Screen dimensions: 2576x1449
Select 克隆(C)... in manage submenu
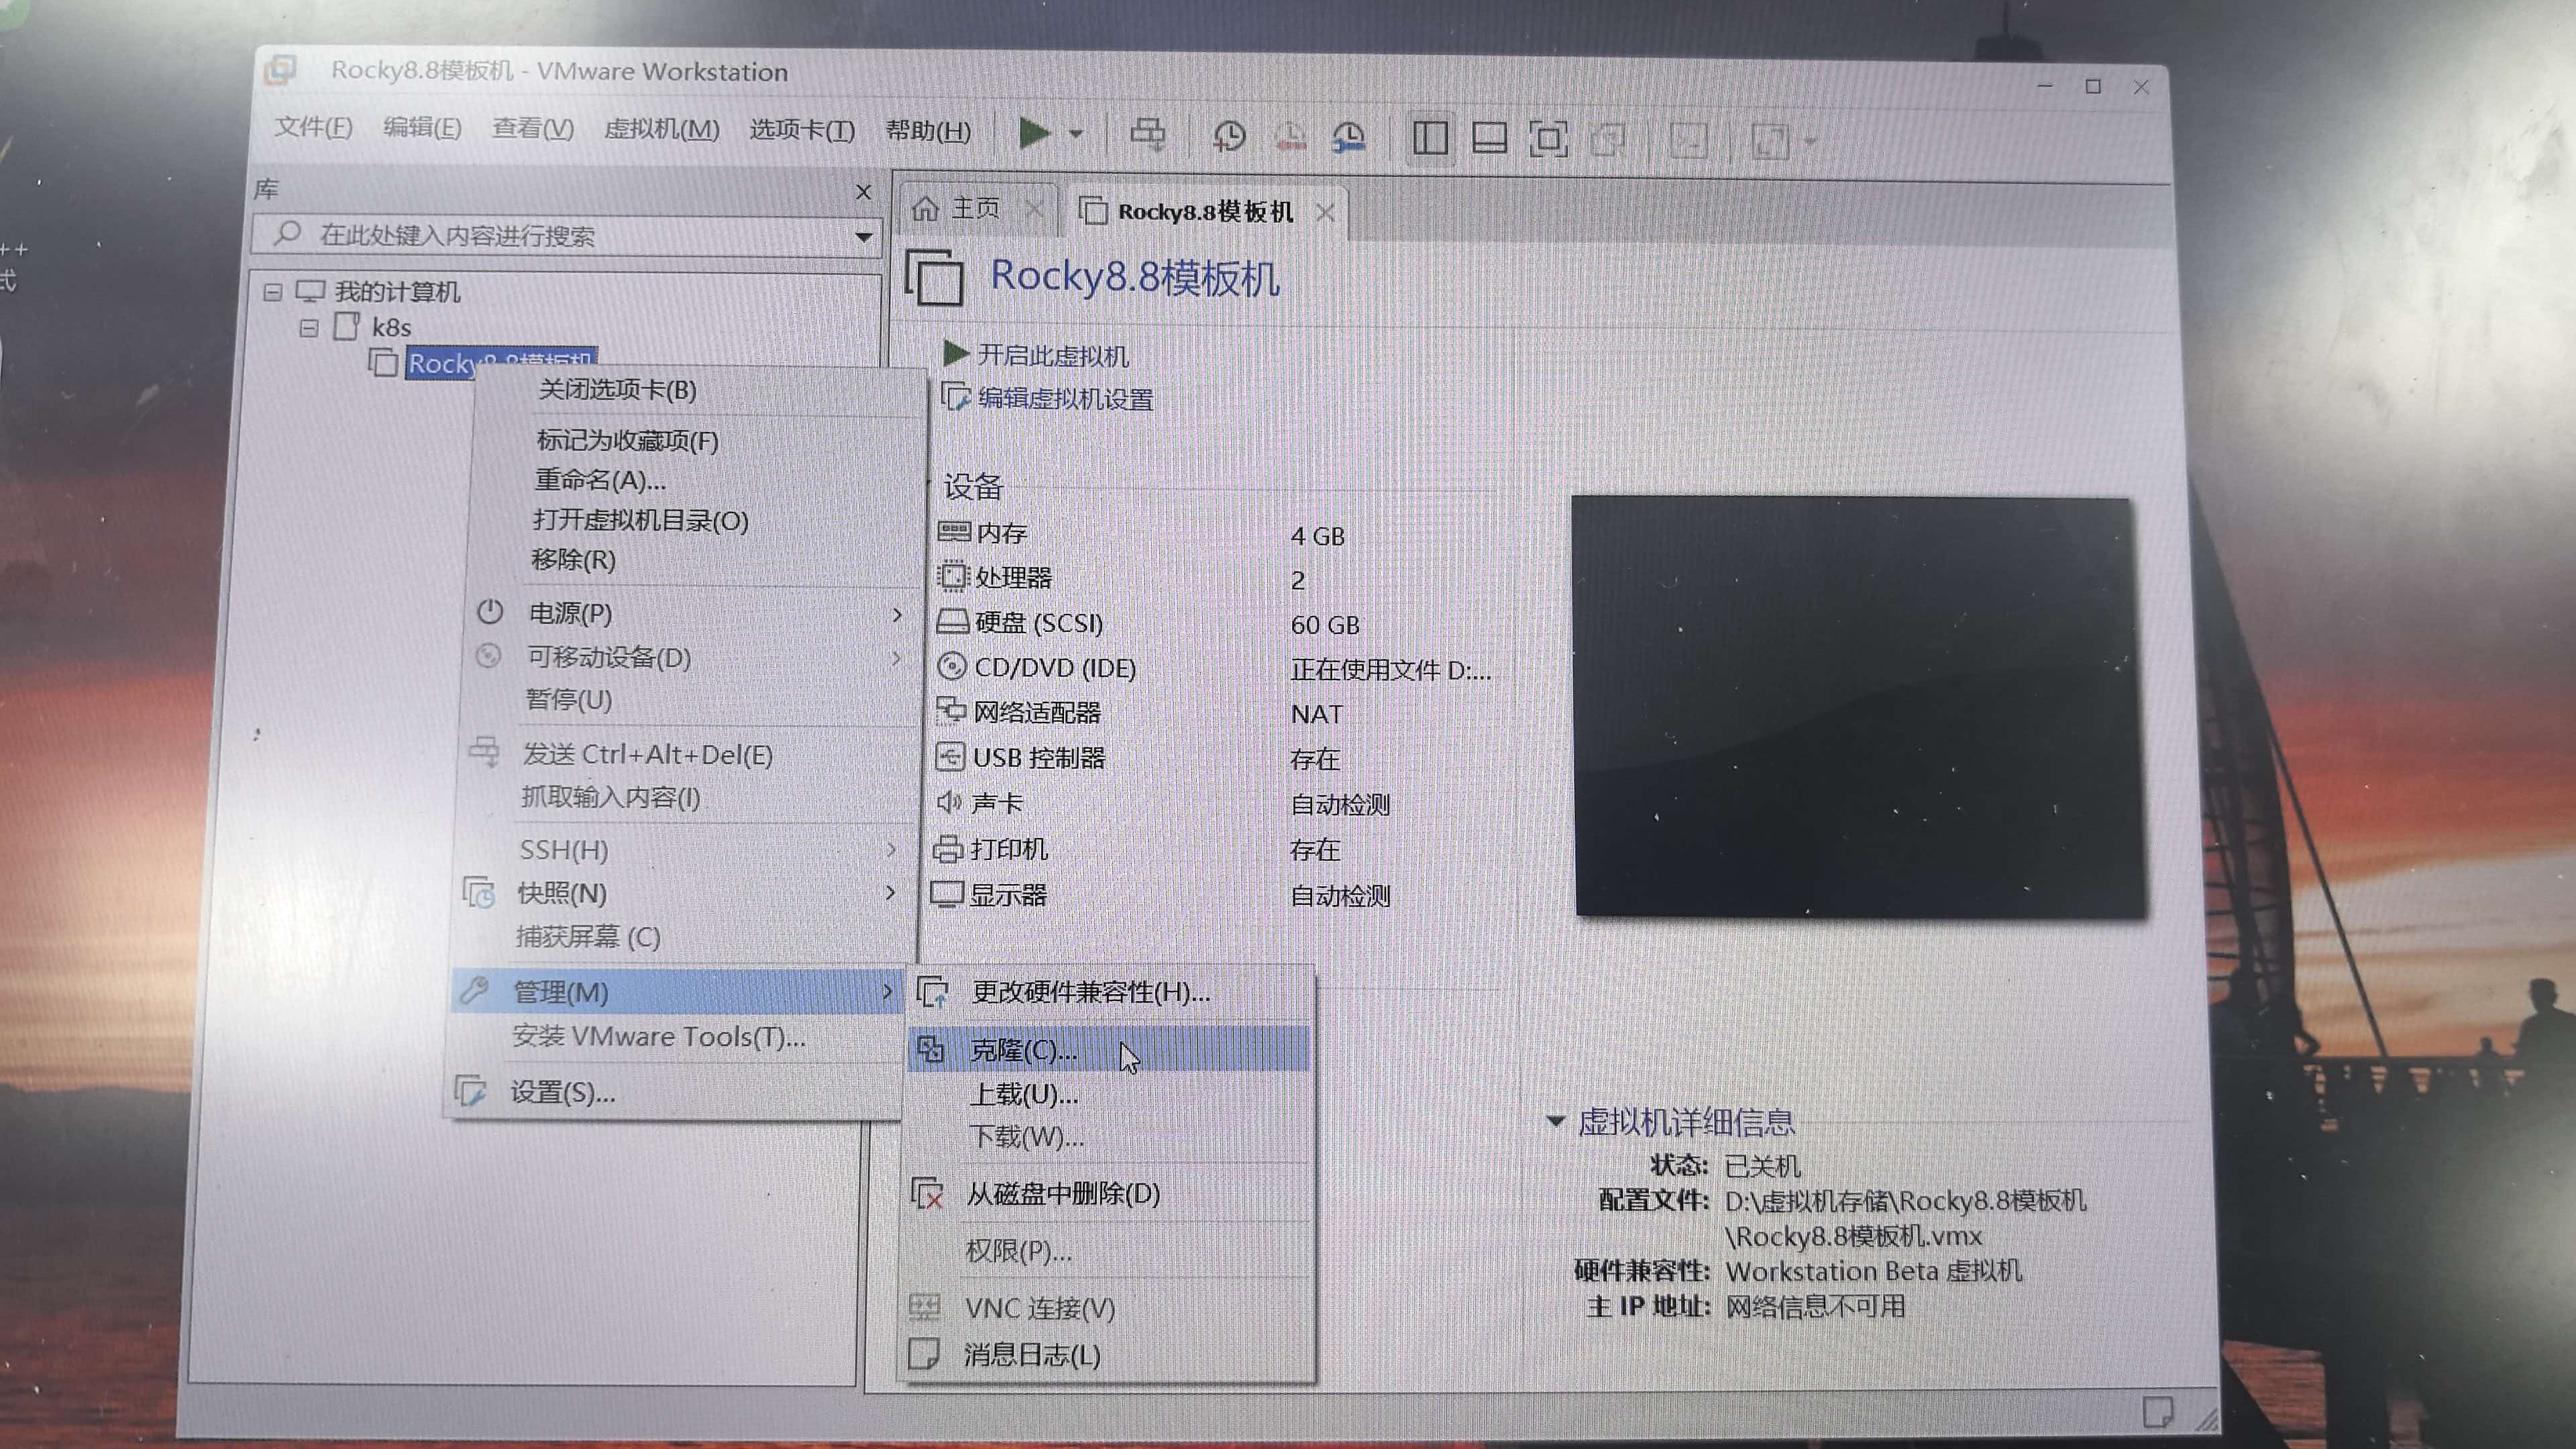1108,1049
